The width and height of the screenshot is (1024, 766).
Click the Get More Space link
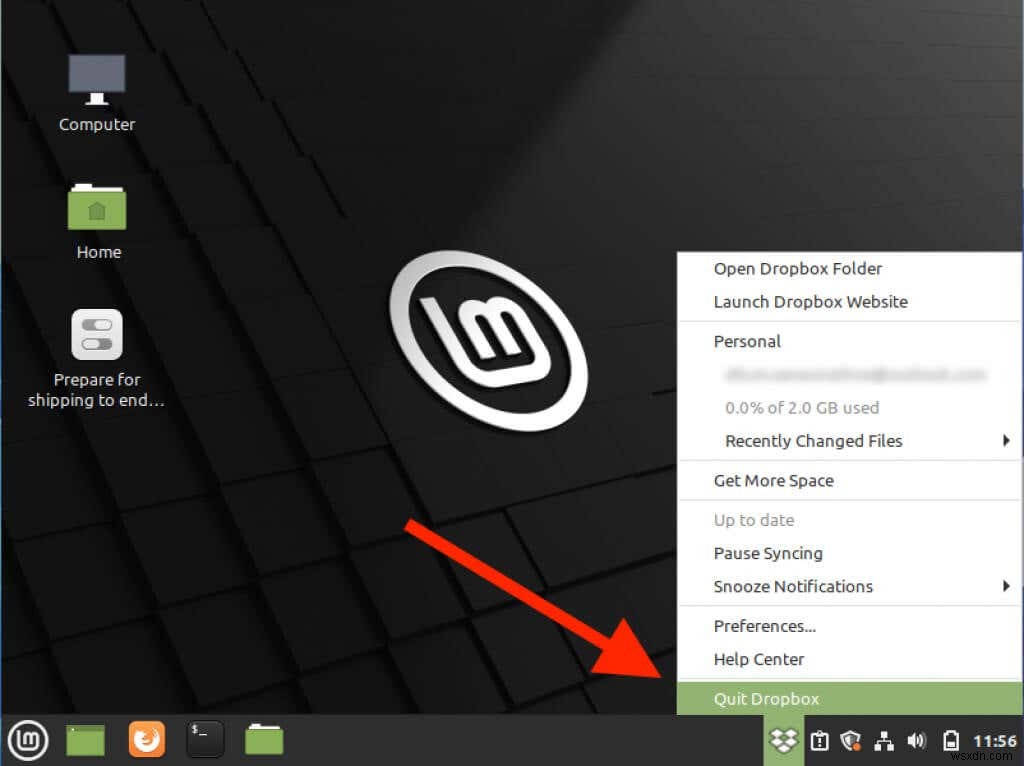point(773,481)
